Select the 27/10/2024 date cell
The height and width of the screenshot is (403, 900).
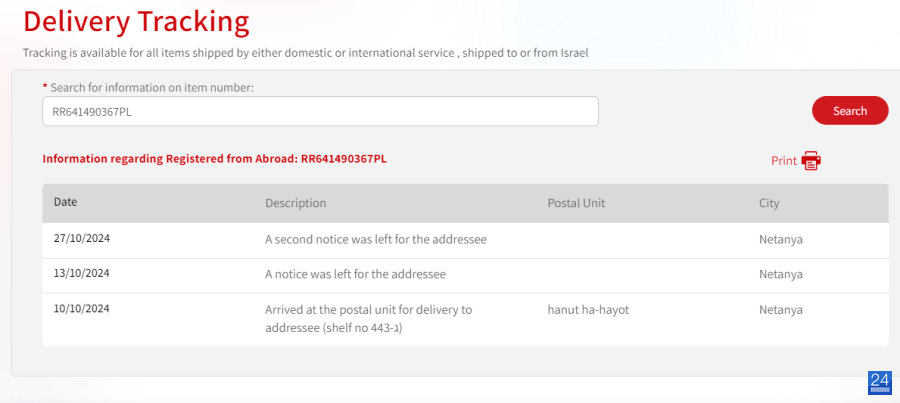point(82,238)
